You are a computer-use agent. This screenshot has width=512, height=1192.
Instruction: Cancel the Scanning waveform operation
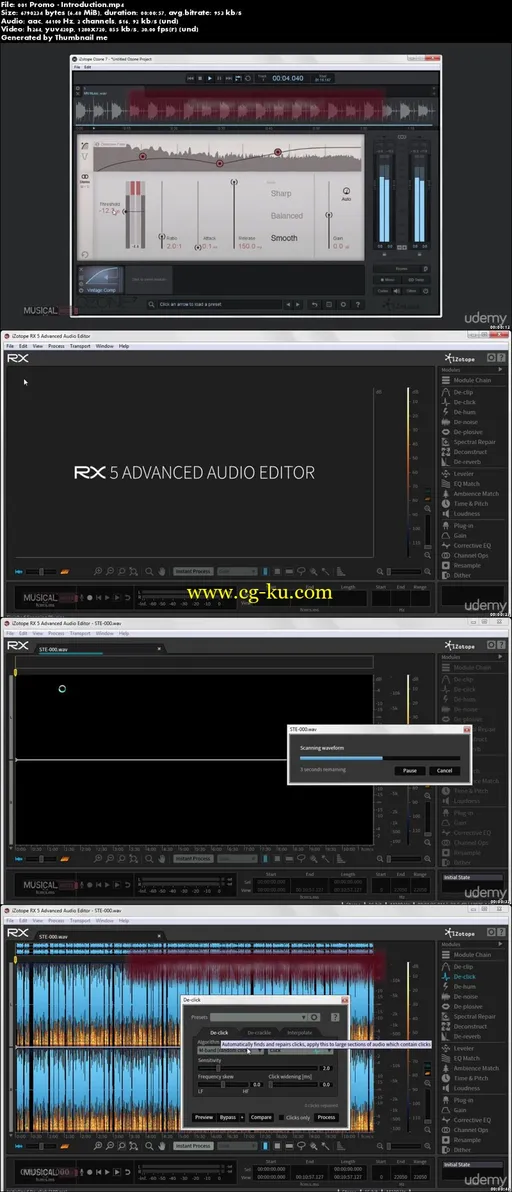[x=444, y=770]
